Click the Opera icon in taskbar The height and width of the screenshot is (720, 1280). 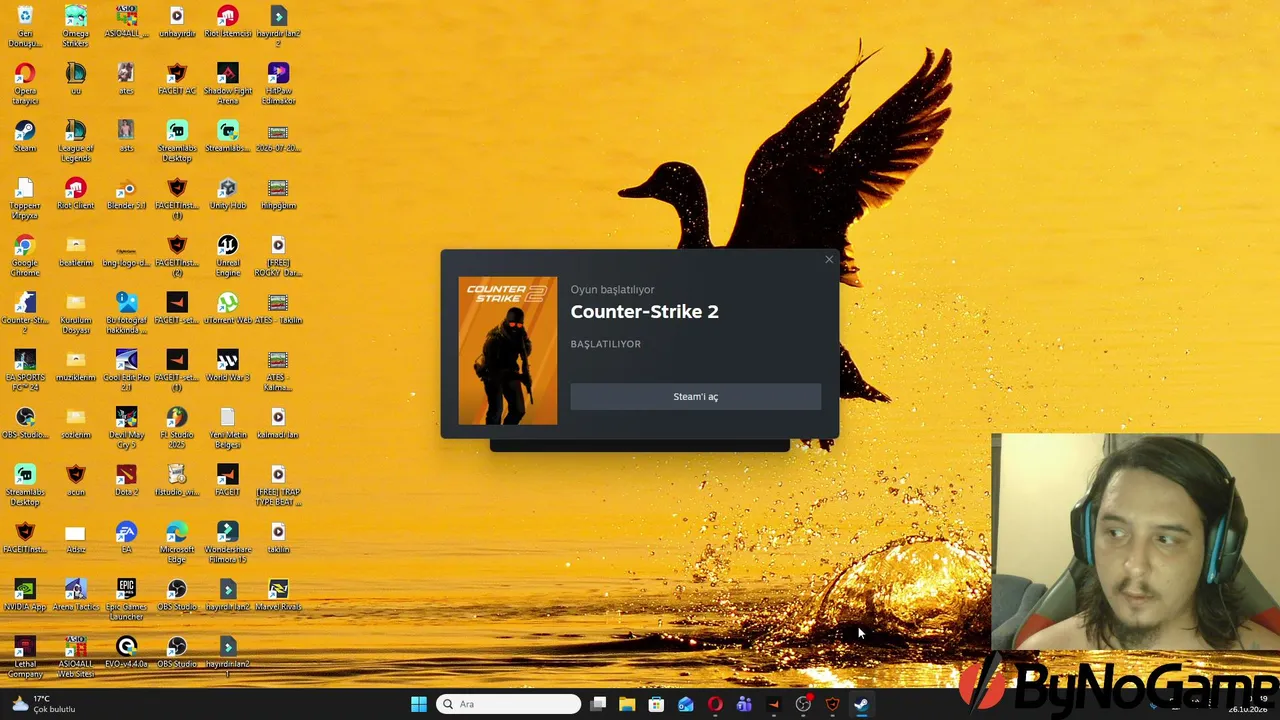(x=715, y=704)
